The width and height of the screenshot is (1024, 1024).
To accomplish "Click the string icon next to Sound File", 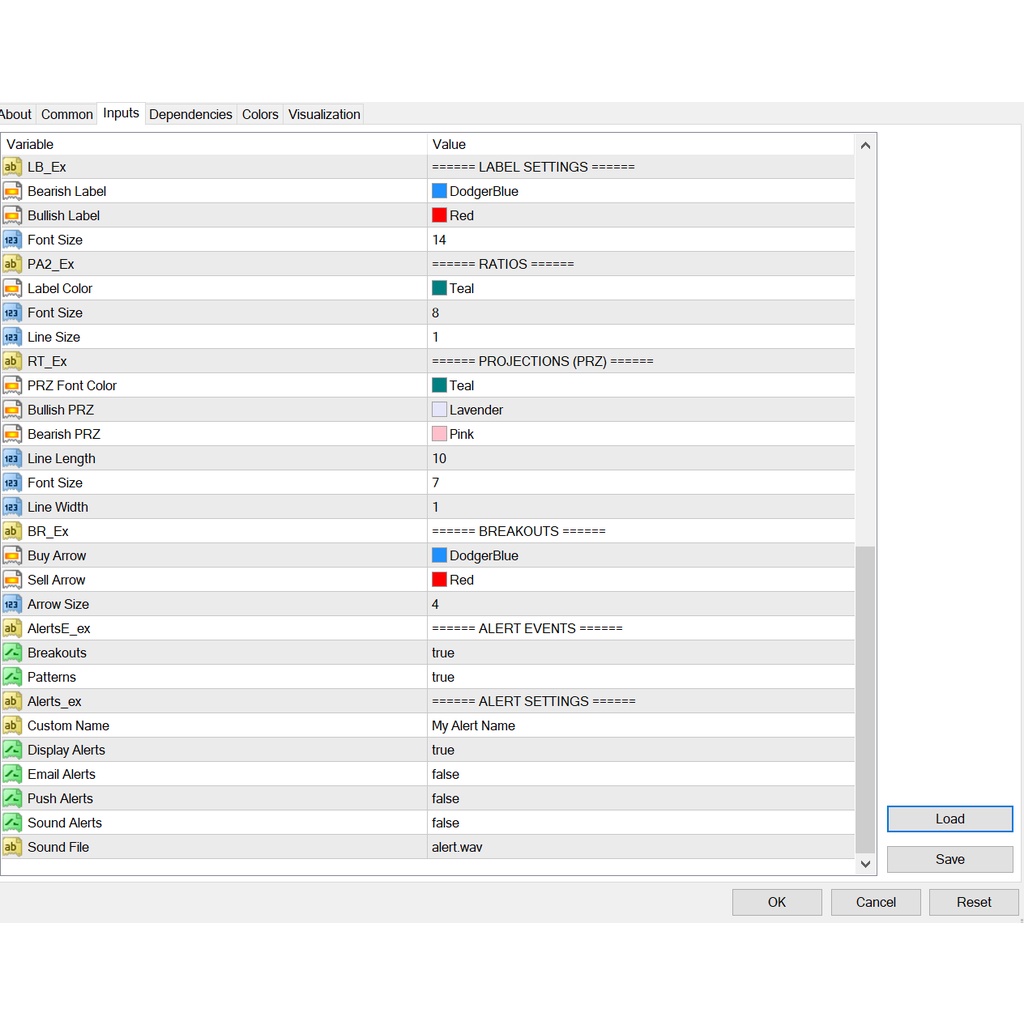I will [12, 847].
